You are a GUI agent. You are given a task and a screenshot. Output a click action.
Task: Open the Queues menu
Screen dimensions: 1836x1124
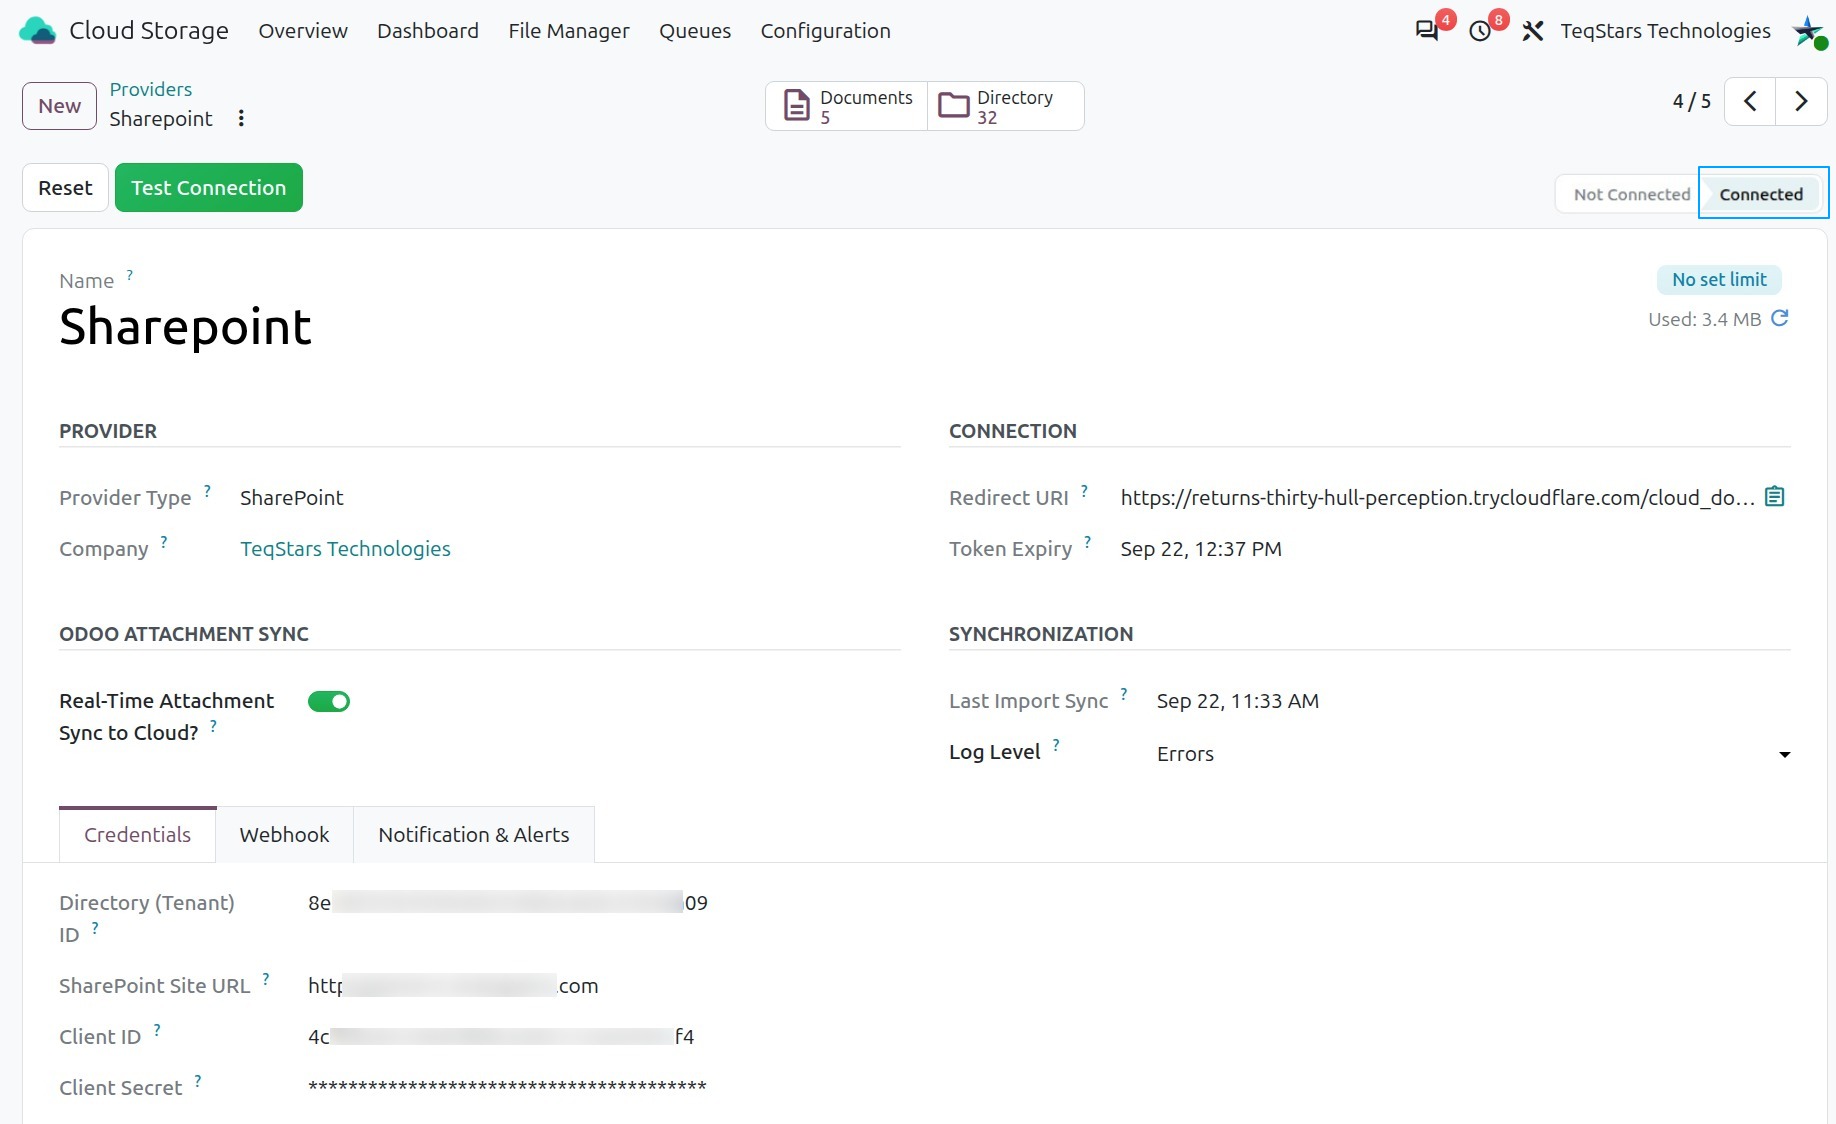point(695,31)
